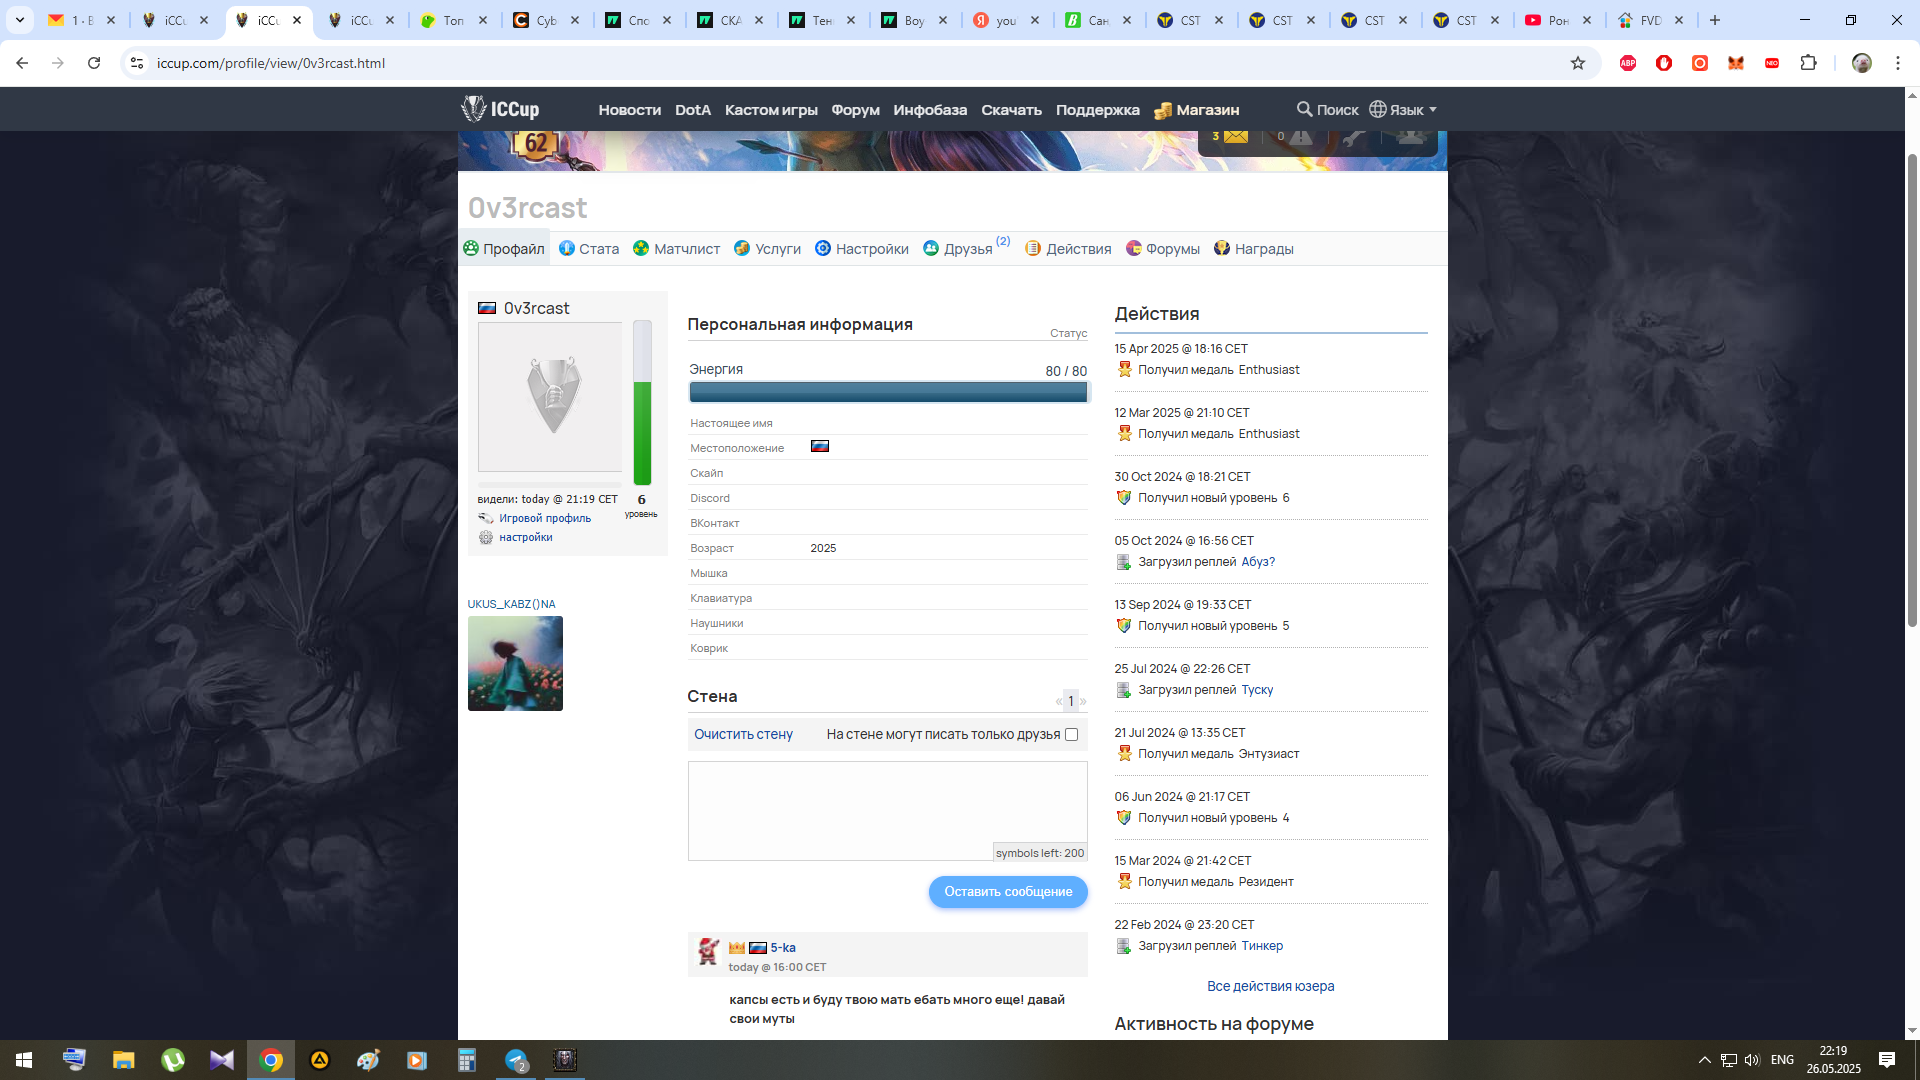1920x1080 pixels.
Task: Open the Telegram taskbar icon
Action: 517,1060
